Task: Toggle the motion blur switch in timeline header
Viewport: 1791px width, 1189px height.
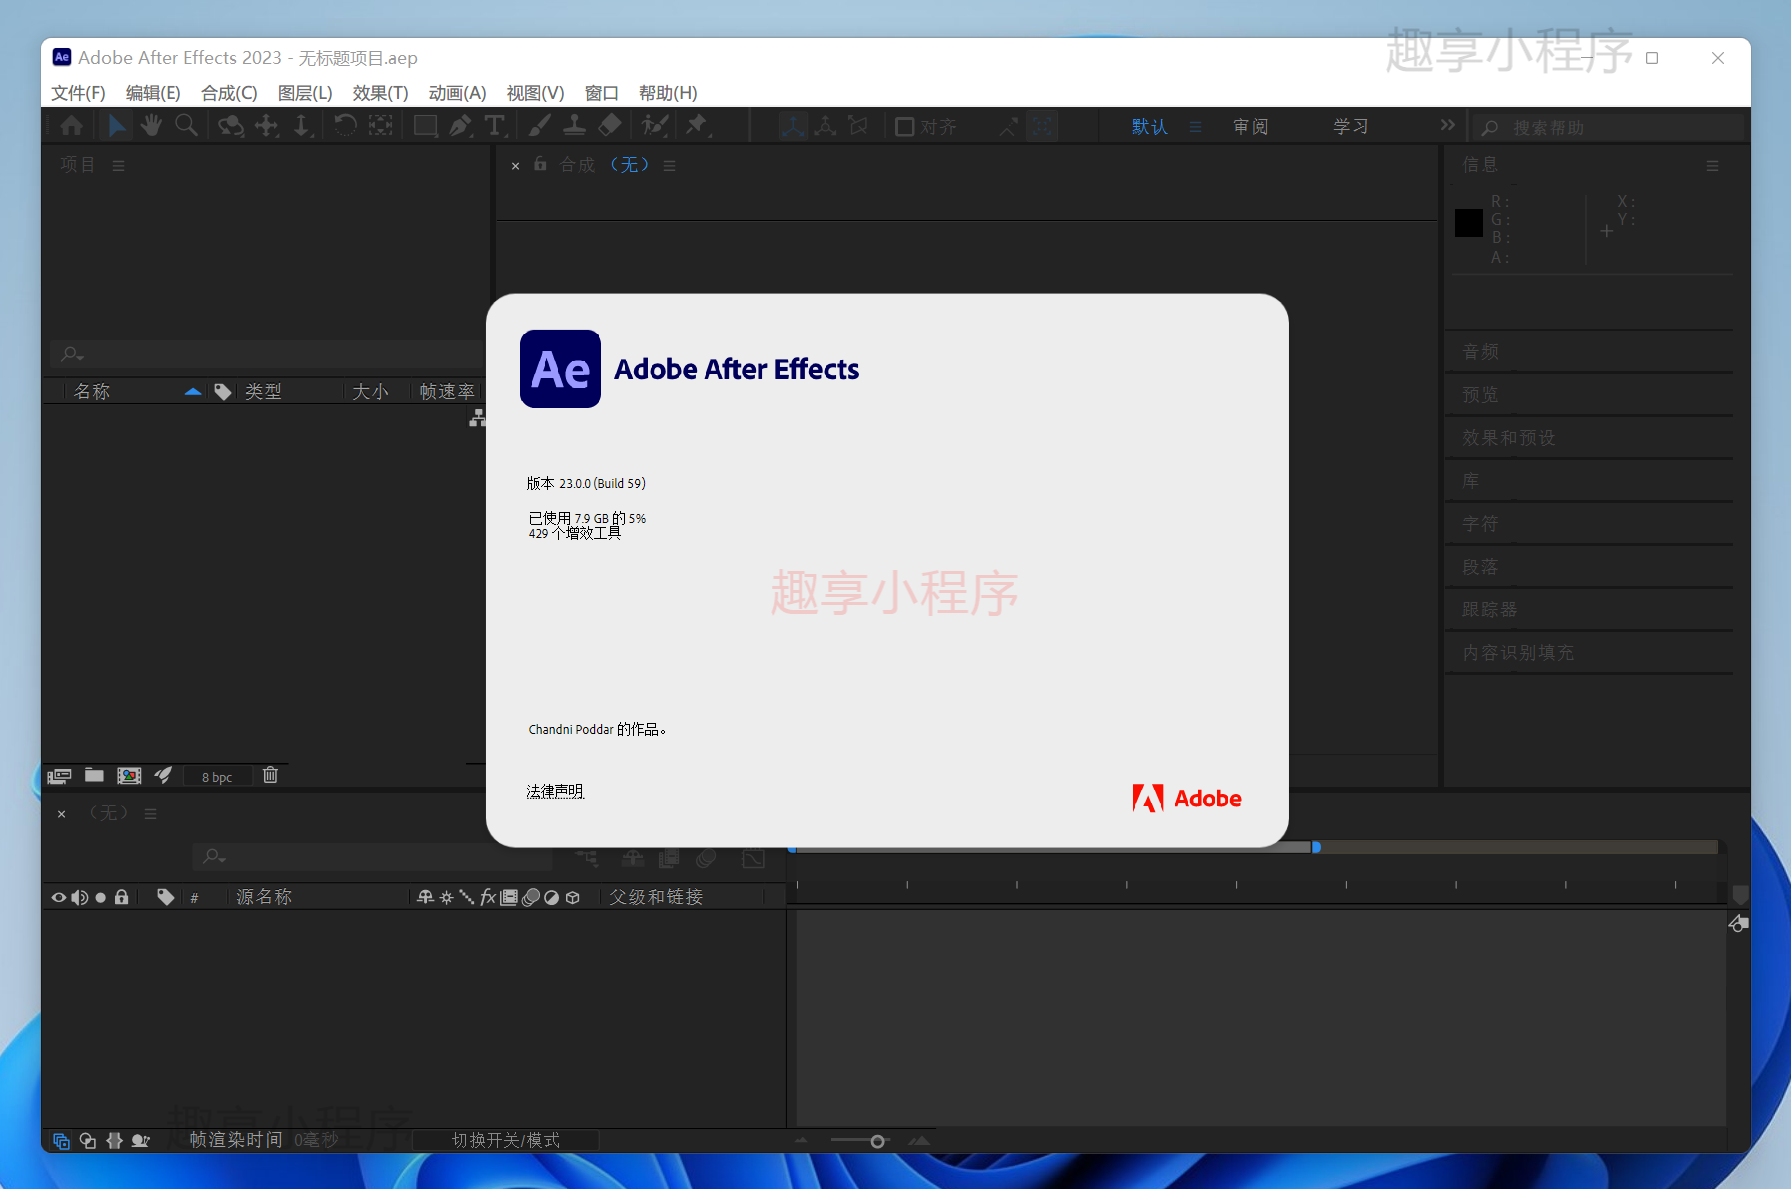Action: (707, 858)
